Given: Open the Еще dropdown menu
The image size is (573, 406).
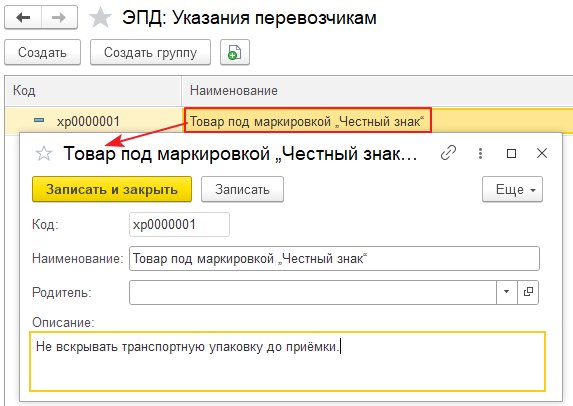Looking at the screenshot, I should [512, 189].
